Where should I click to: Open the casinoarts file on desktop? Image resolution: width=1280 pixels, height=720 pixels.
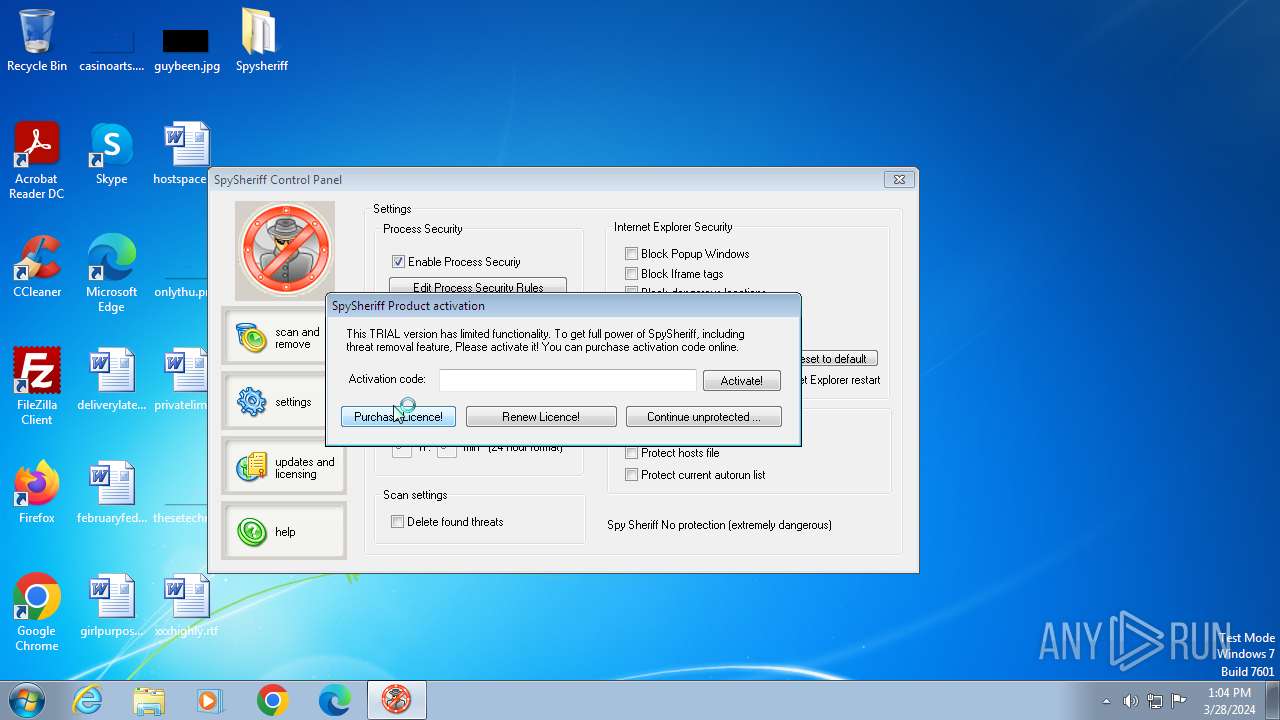point(112,48)
